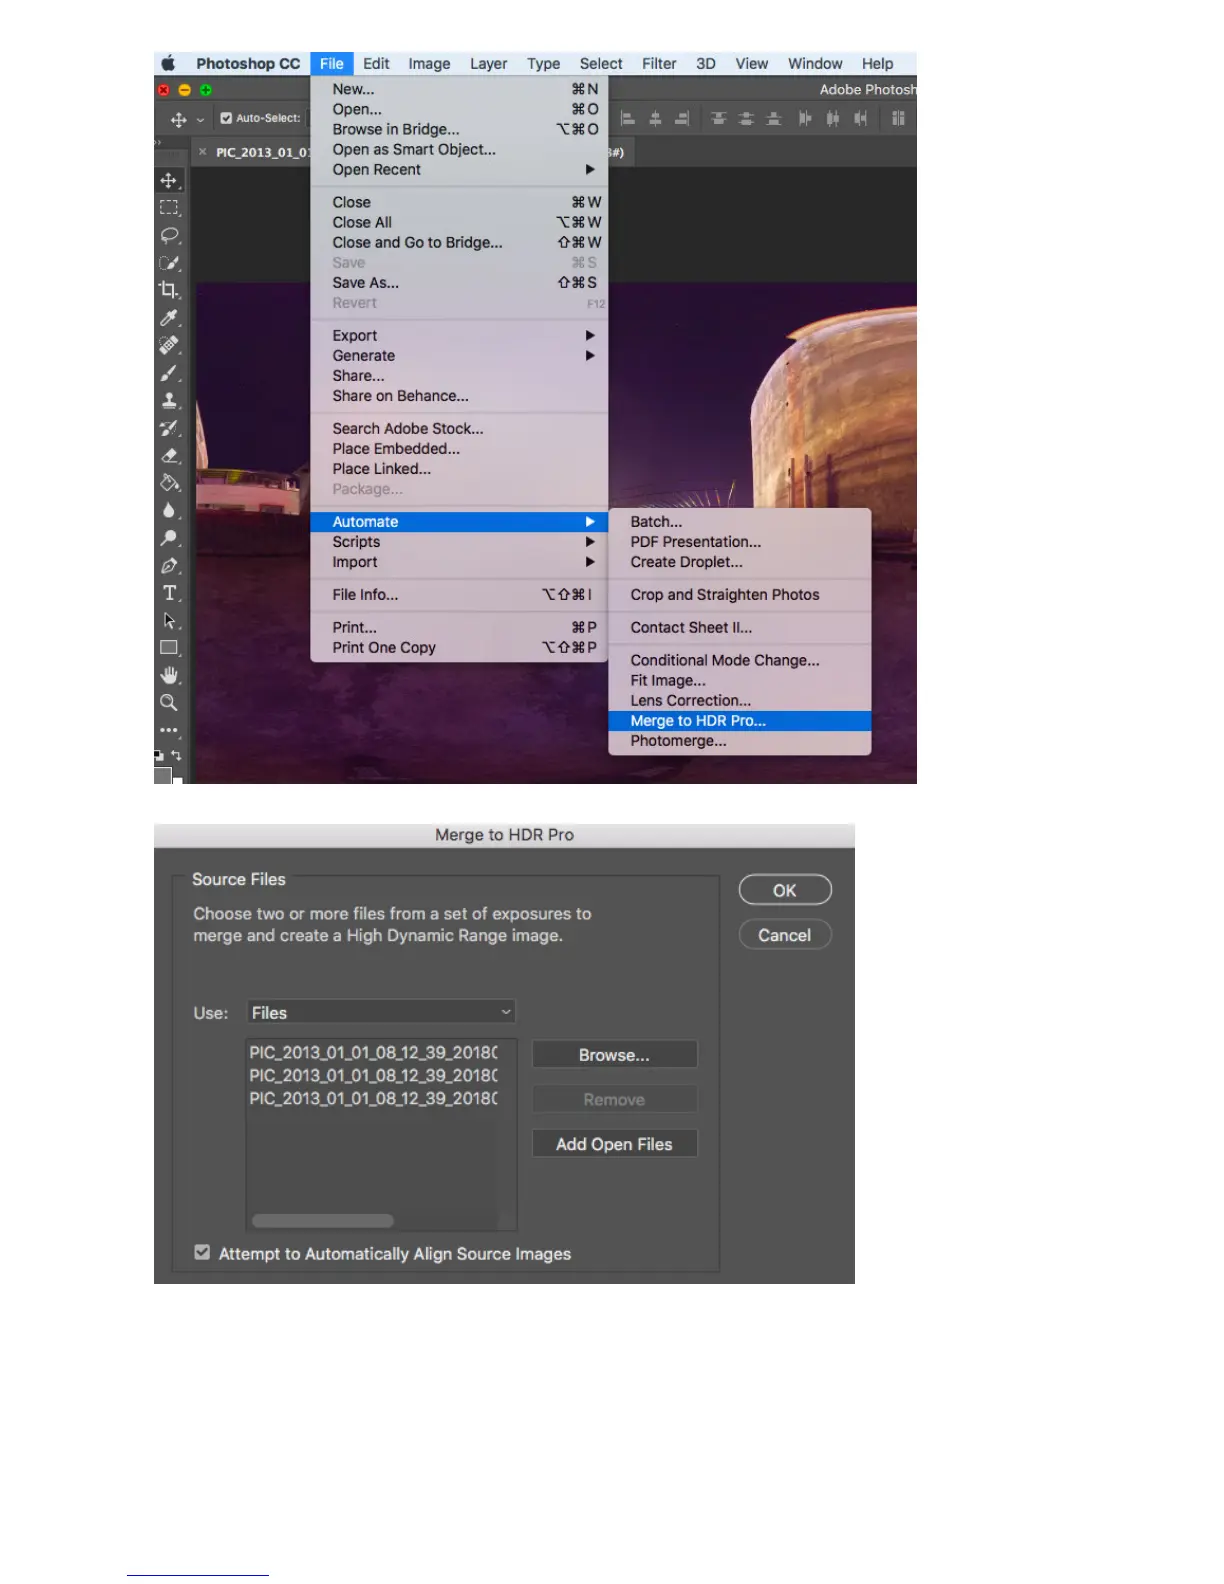Expand the Open Recent submenu
1224x1584 pixels.
(x=590, y=169)
